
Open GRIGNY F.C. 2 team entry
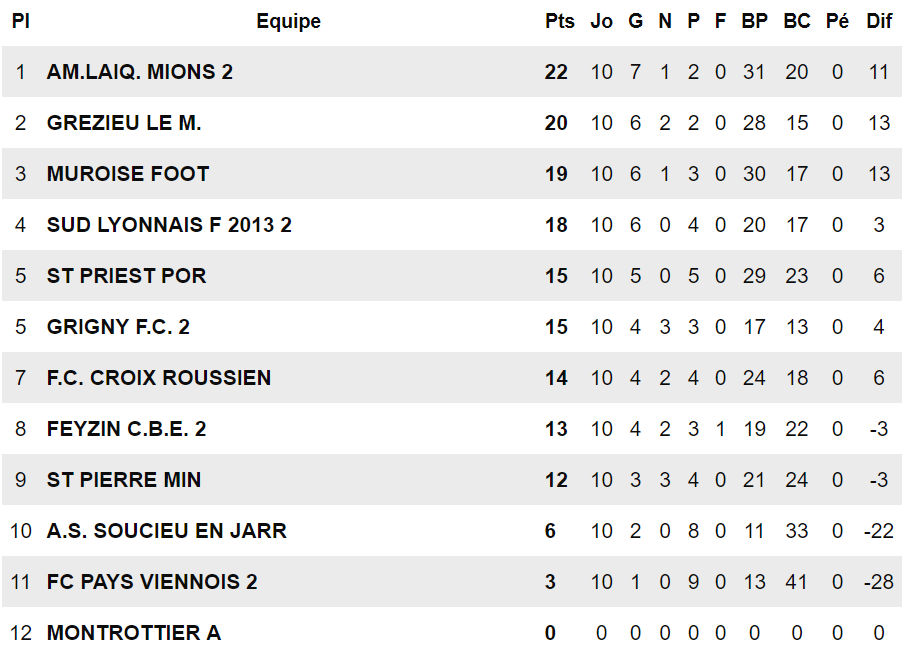point(118,327)
